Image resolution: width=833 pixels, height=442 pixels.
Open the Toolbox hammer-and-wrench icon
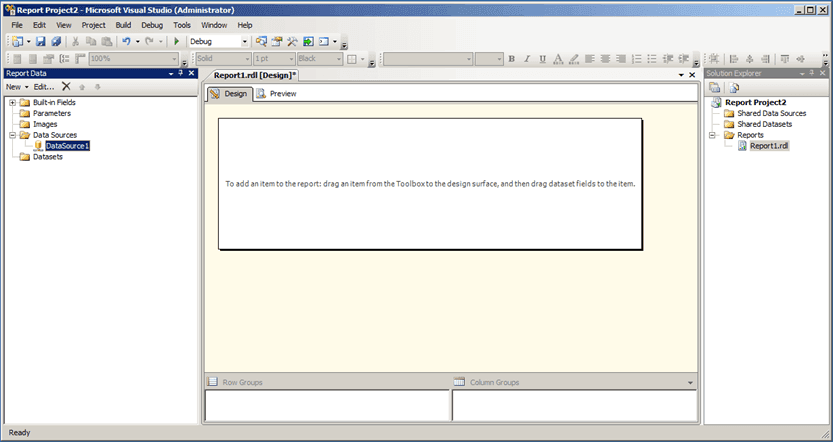(x=292, y=41)
